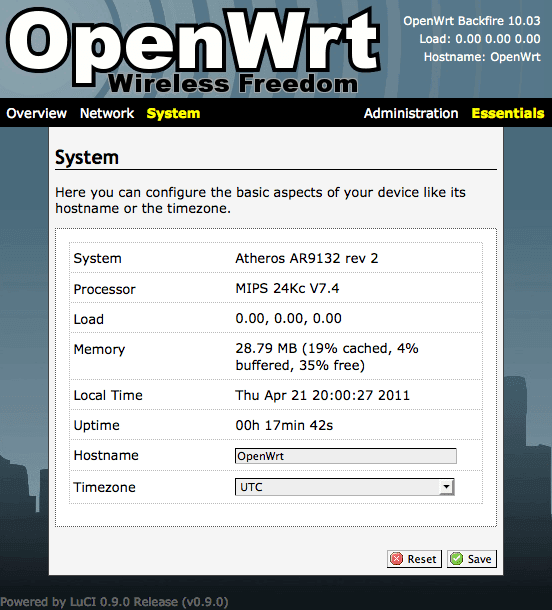Click 'Thu Apr 21 20:00:27 2011' local time
552x610 pixels.
coord(322,395)
